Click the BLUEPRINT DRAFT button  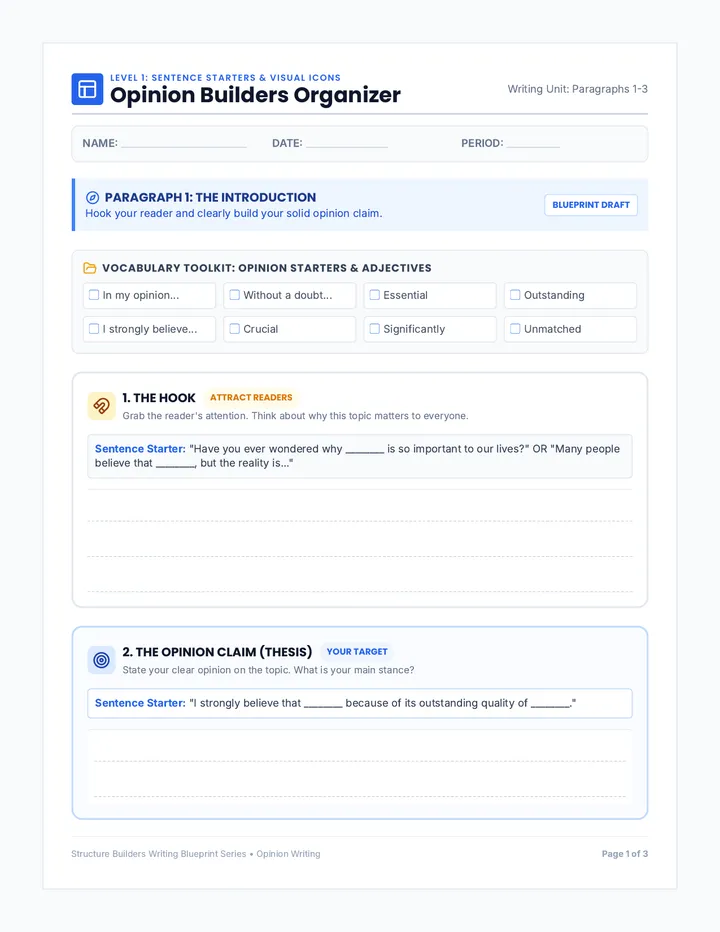(591, 205)
